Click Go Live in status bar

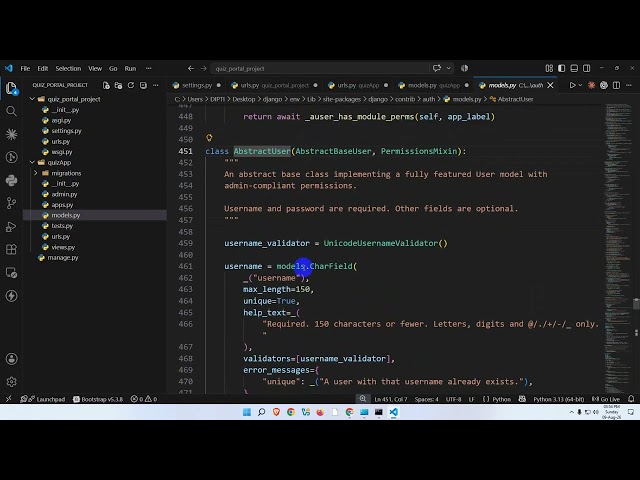coord(606,399)
